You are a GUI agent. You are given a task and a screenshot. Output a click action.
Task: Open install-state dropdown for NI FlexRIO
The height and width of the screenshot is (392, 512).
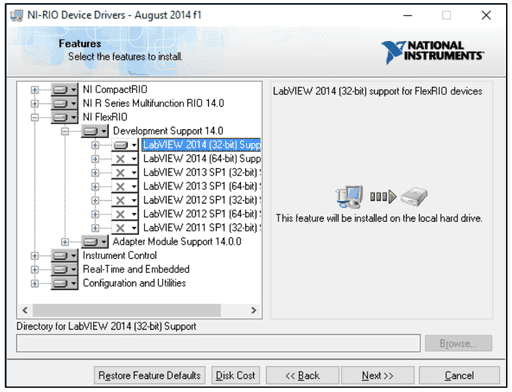pos(65,117)
